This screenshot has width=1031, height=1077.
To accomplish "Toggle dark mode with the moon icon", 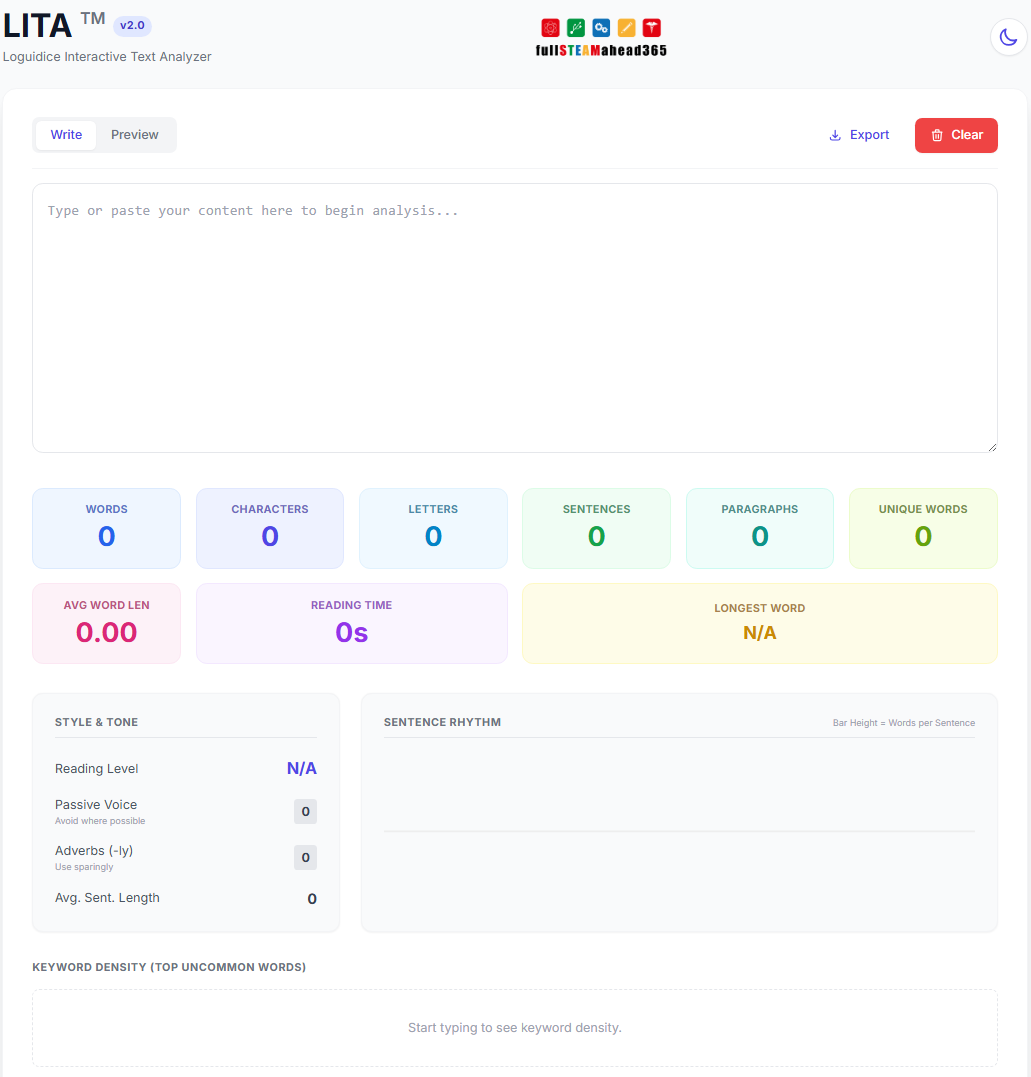I will [x=1008, y=37].
